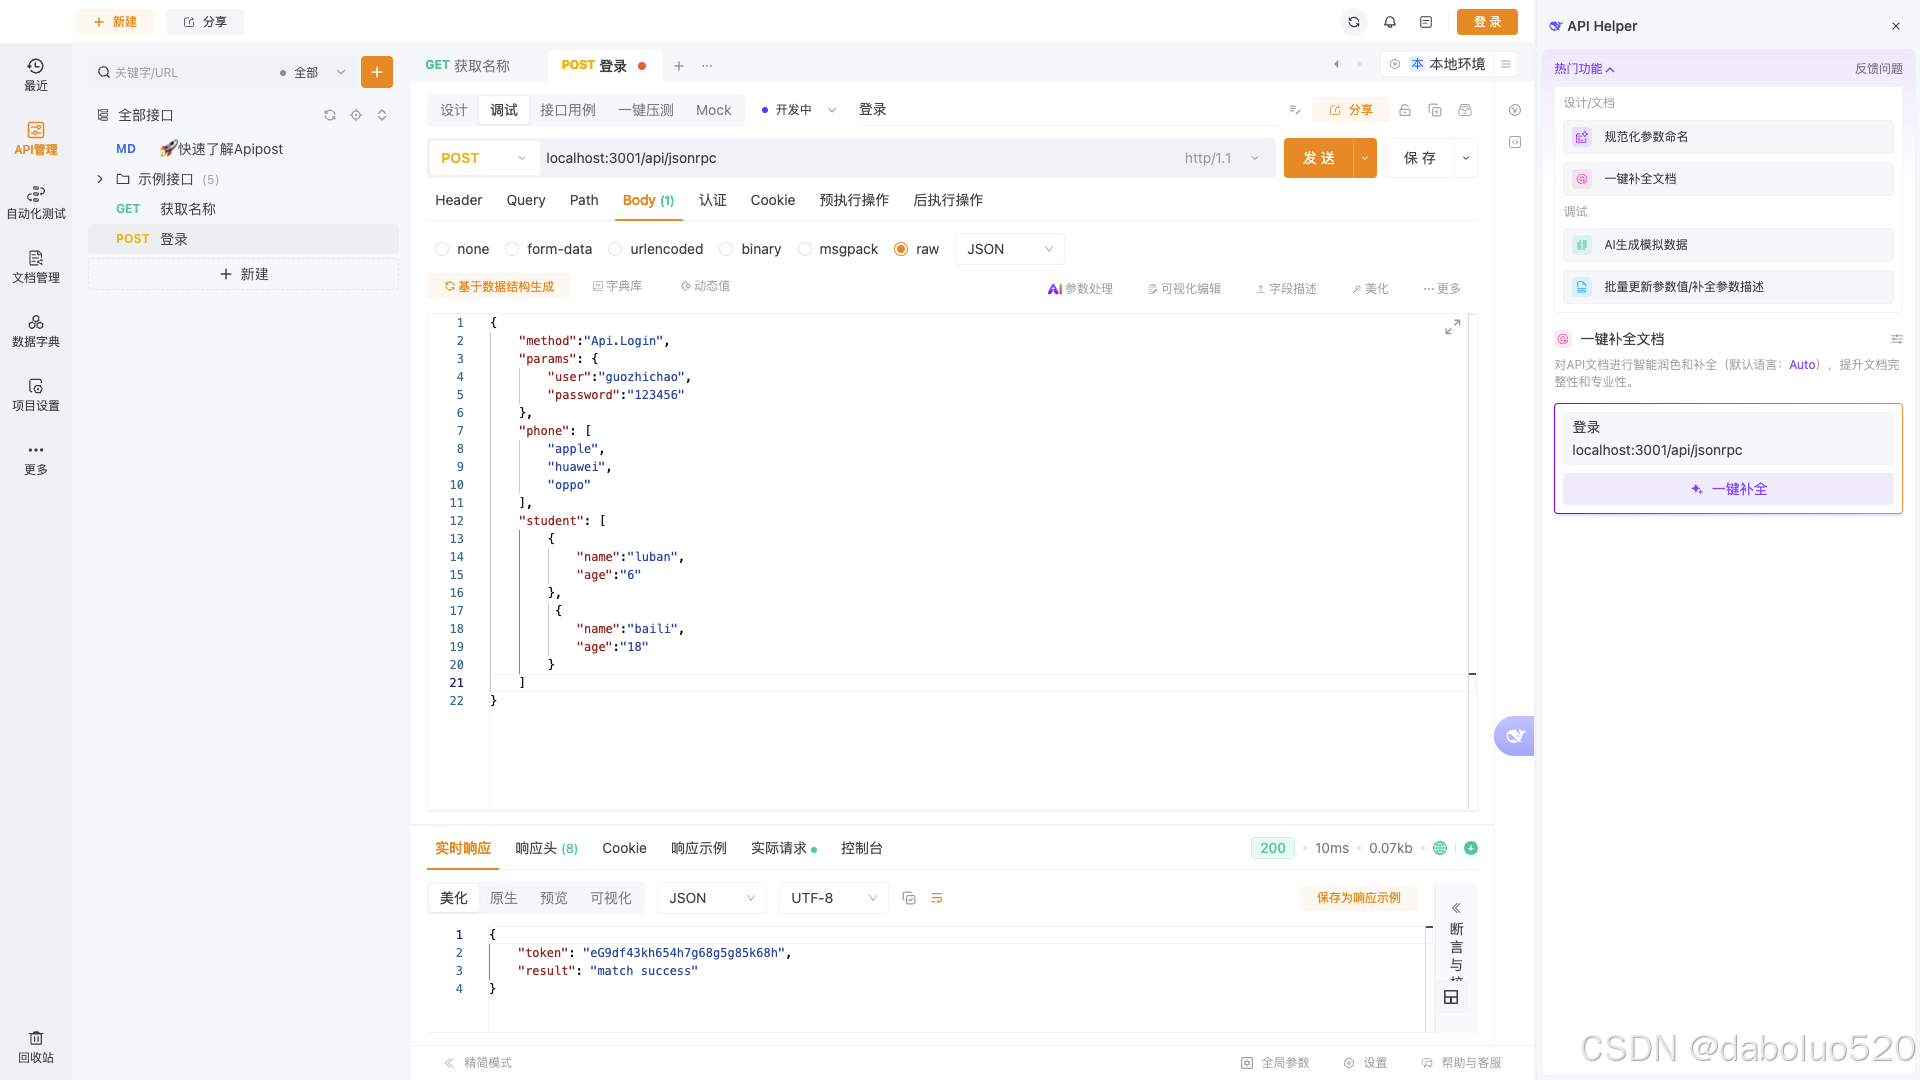Select the binary body radio button
The image size is (1920, 1080).
click(x=726, y=249)
